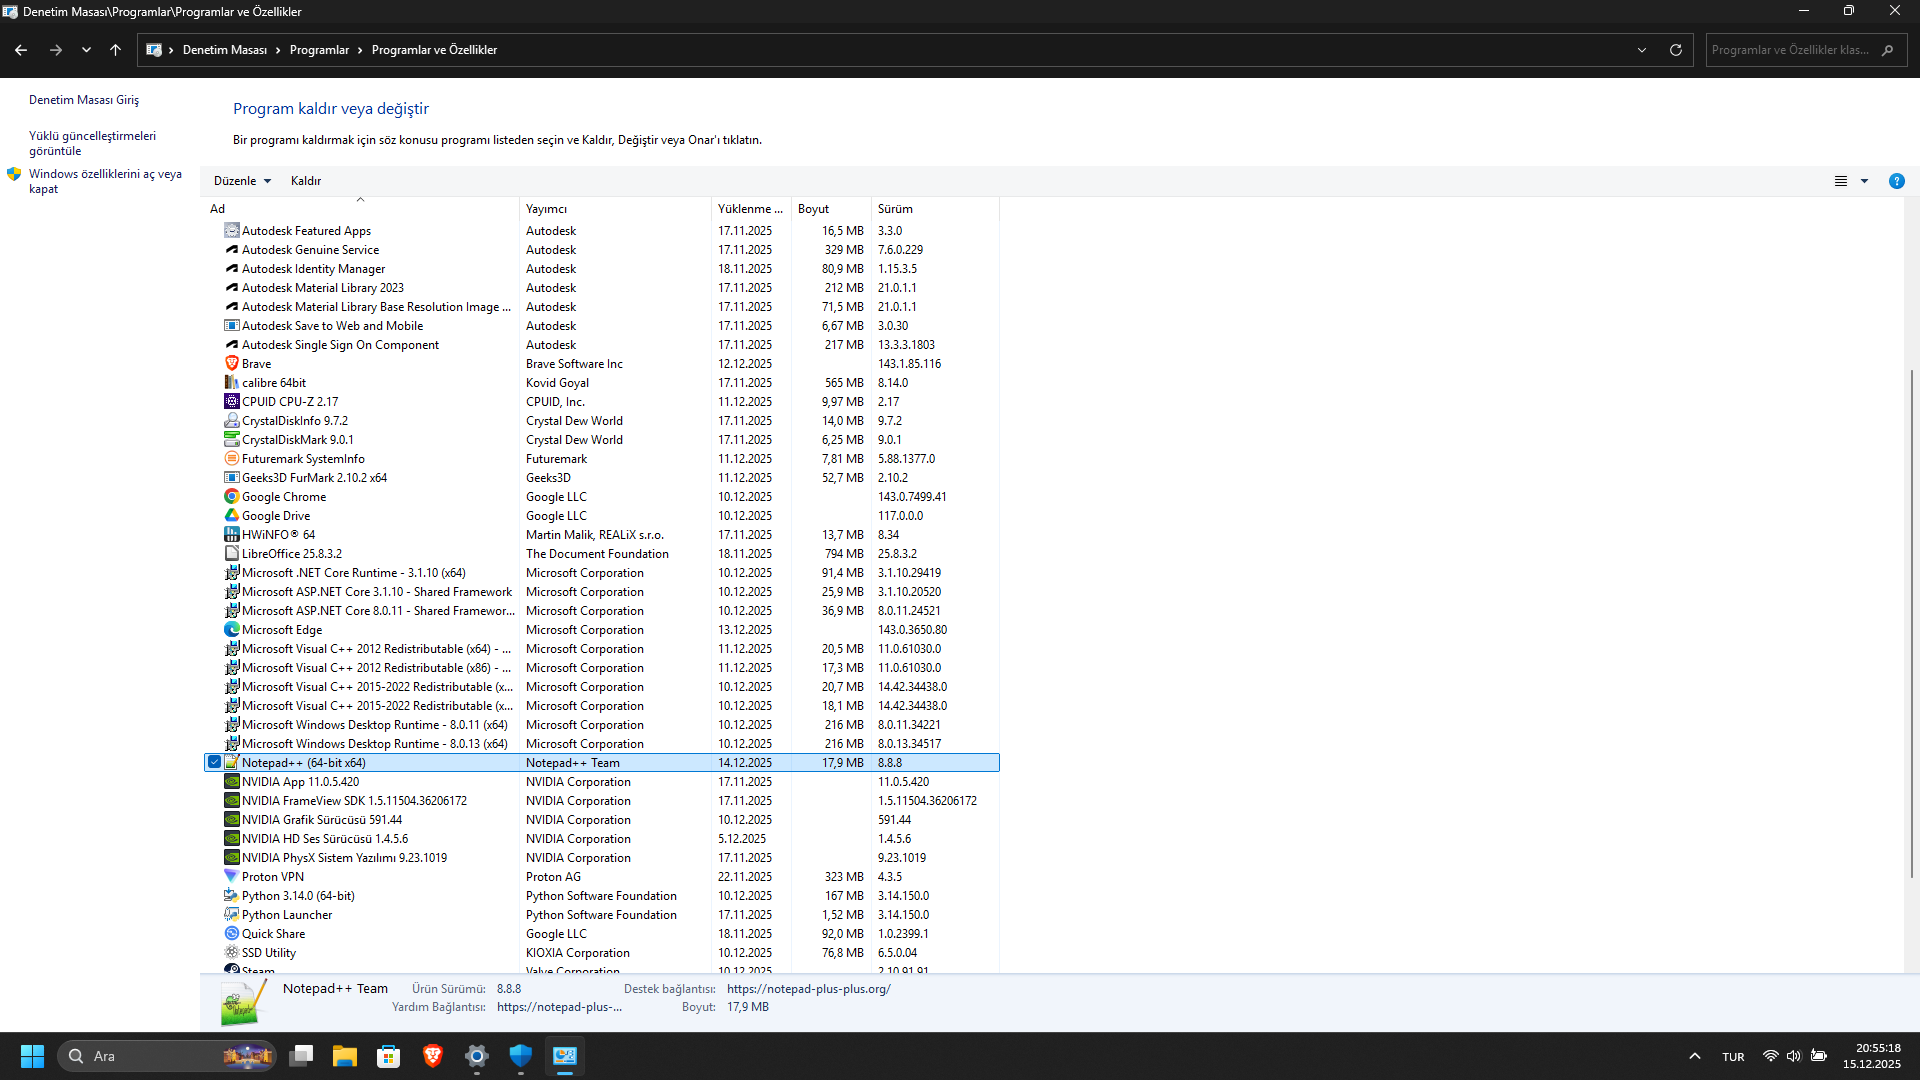
Task: Expand the chevron after Programlar breadcrumb
Action: [x=360, y=50]
